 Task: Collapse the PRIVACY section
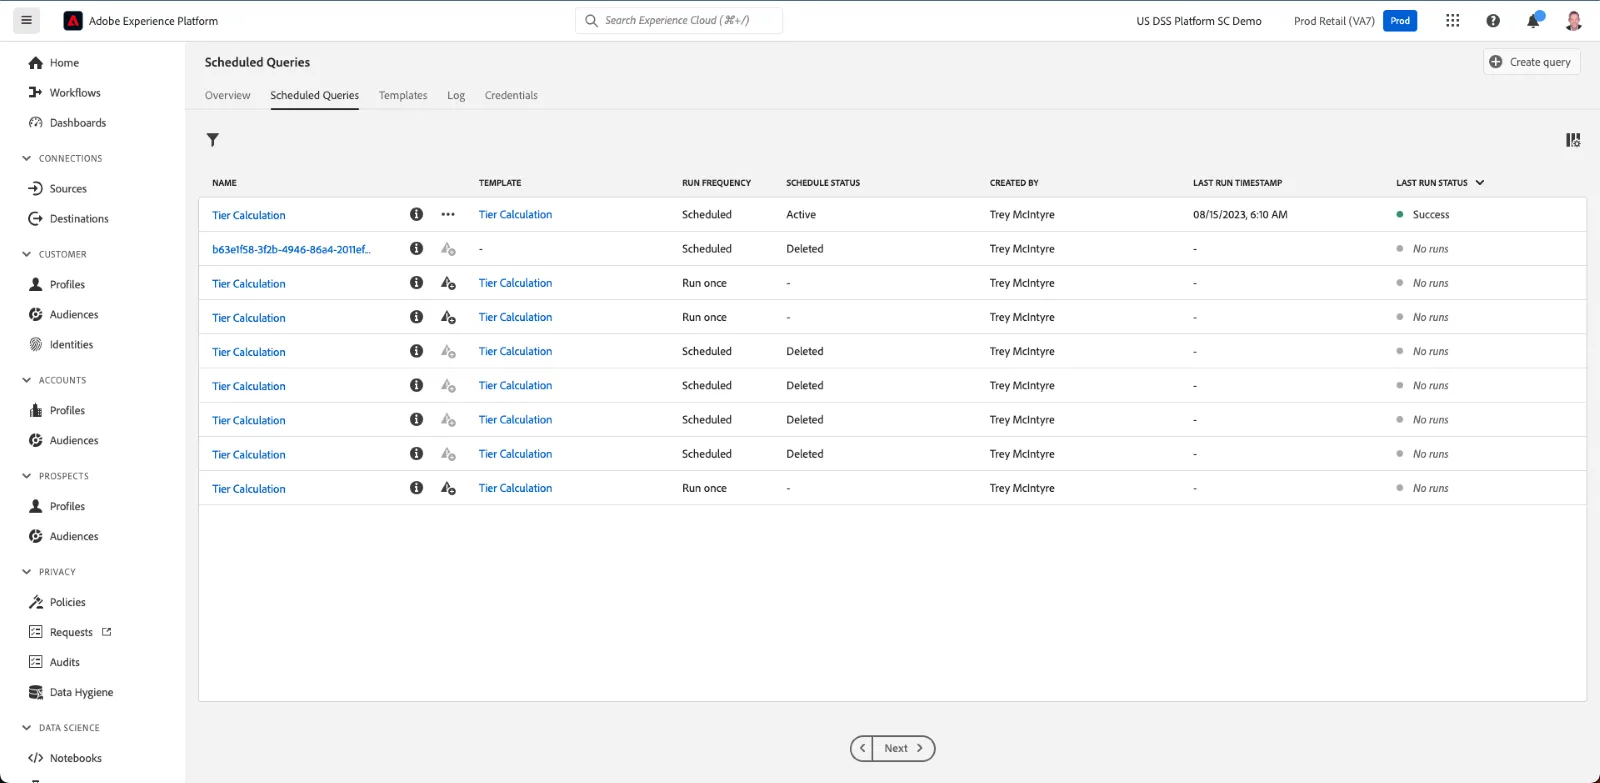coord(27,572)
